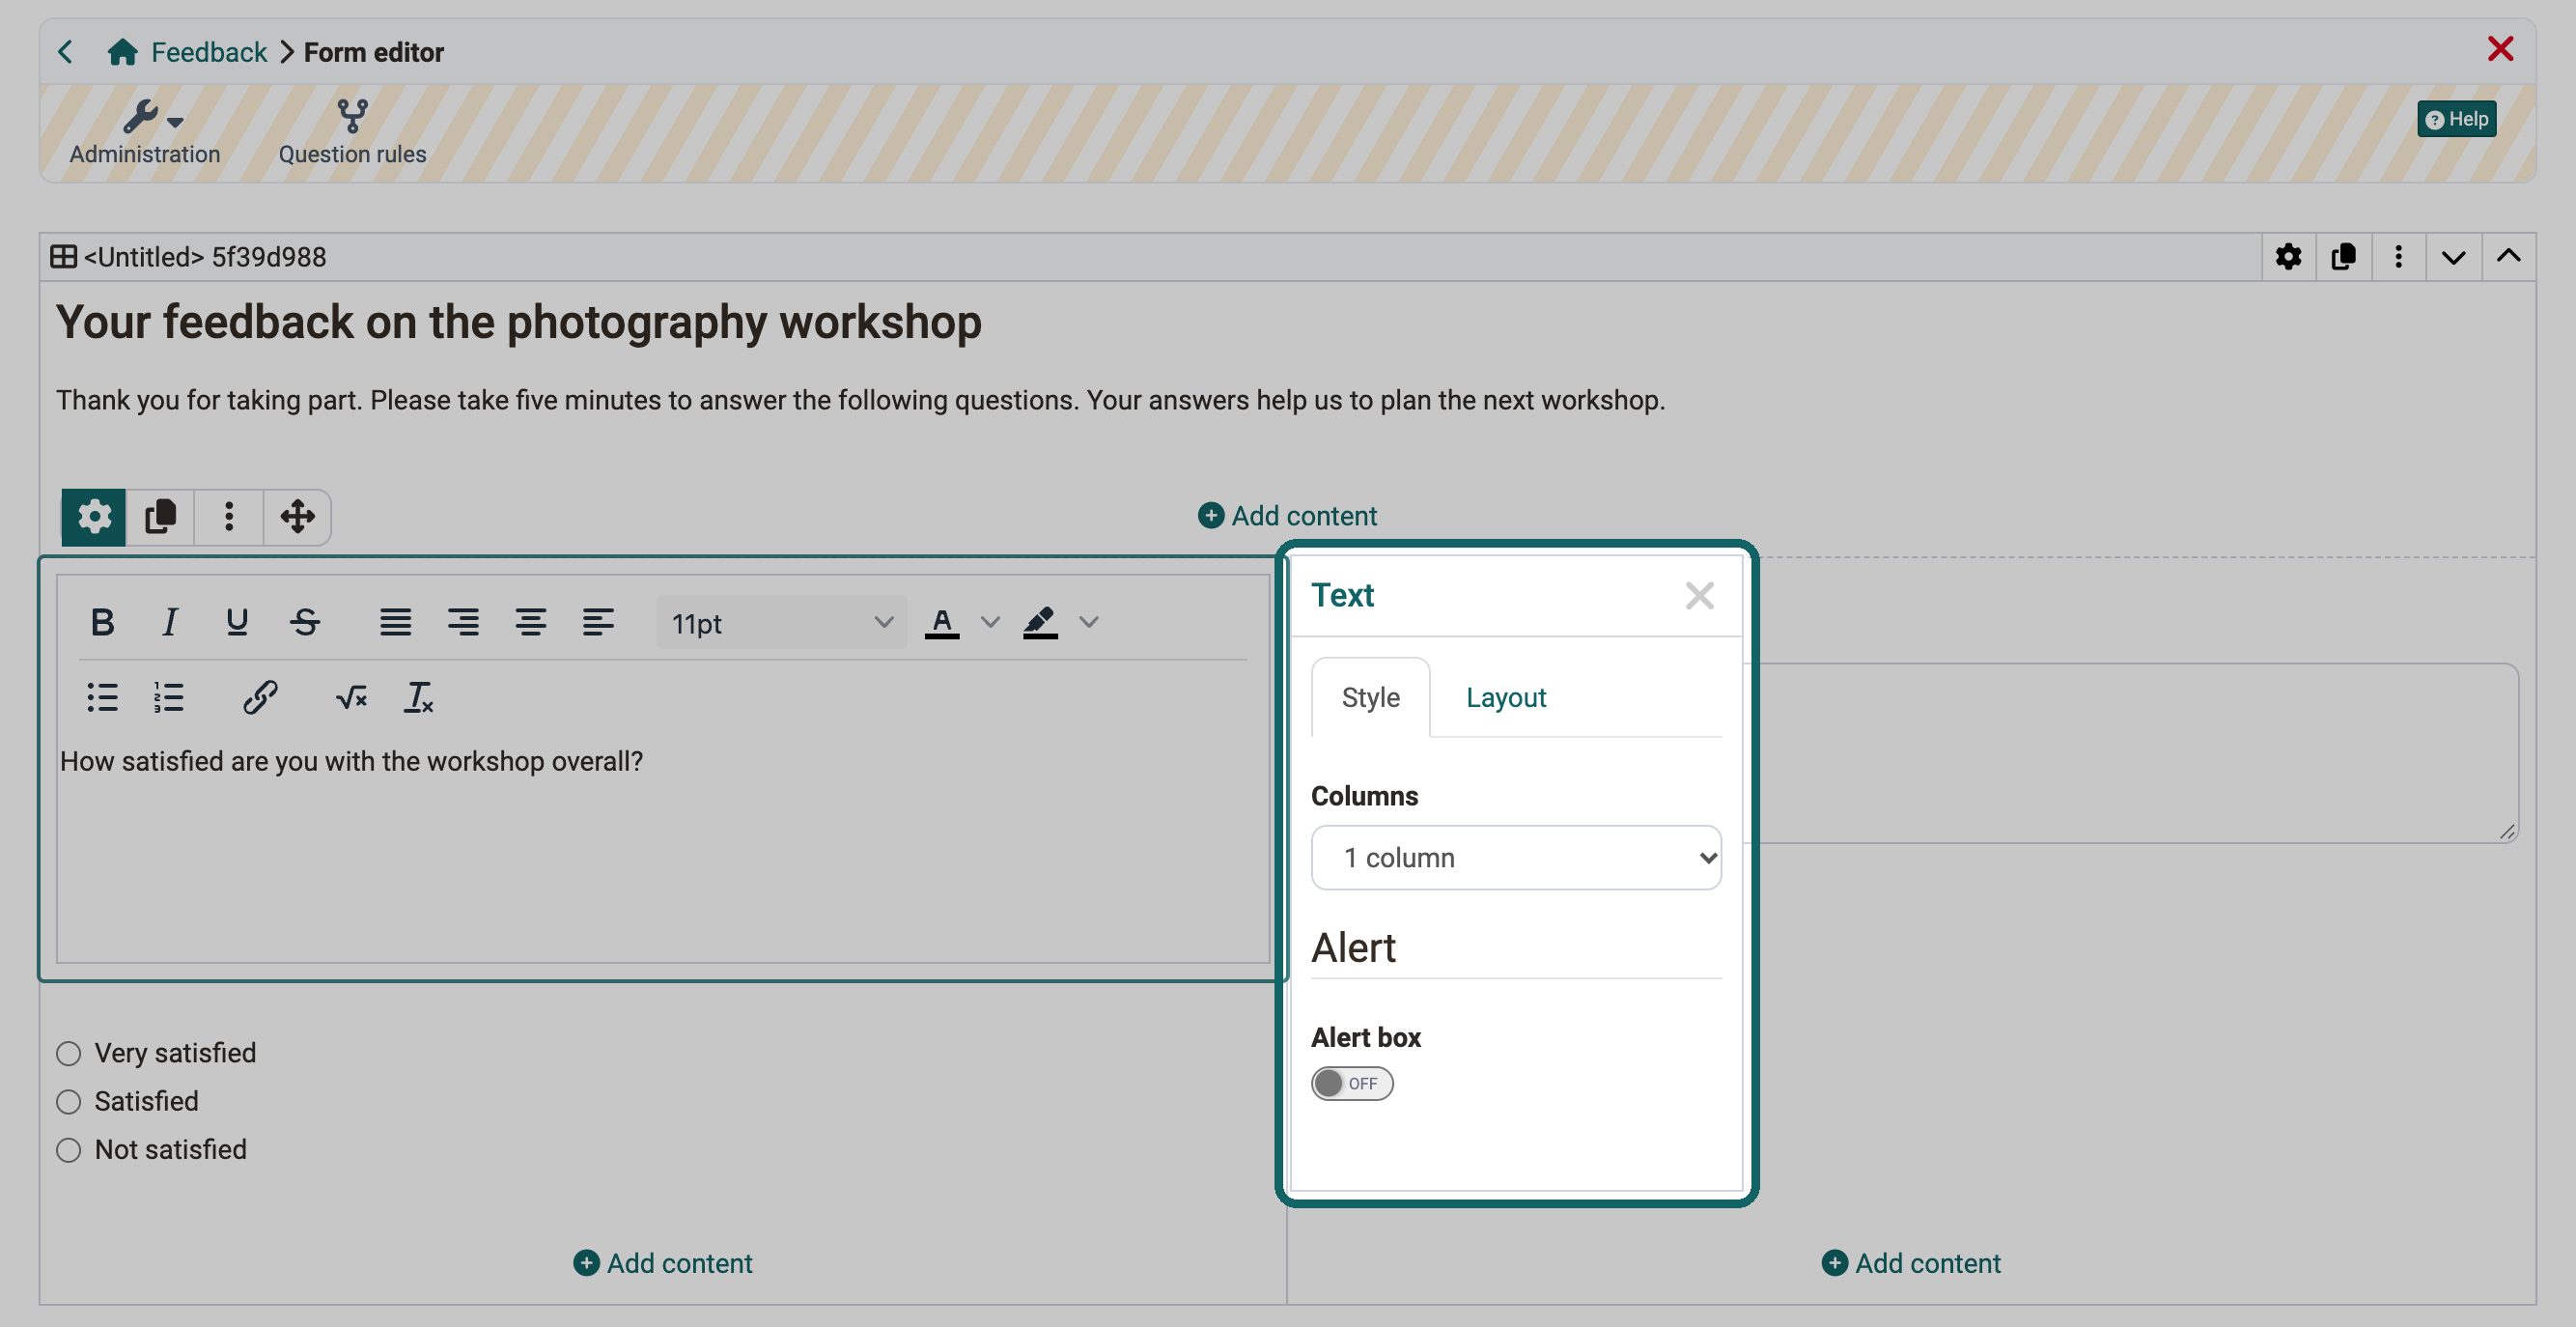Move the Untitled container down

[2453, 257]
